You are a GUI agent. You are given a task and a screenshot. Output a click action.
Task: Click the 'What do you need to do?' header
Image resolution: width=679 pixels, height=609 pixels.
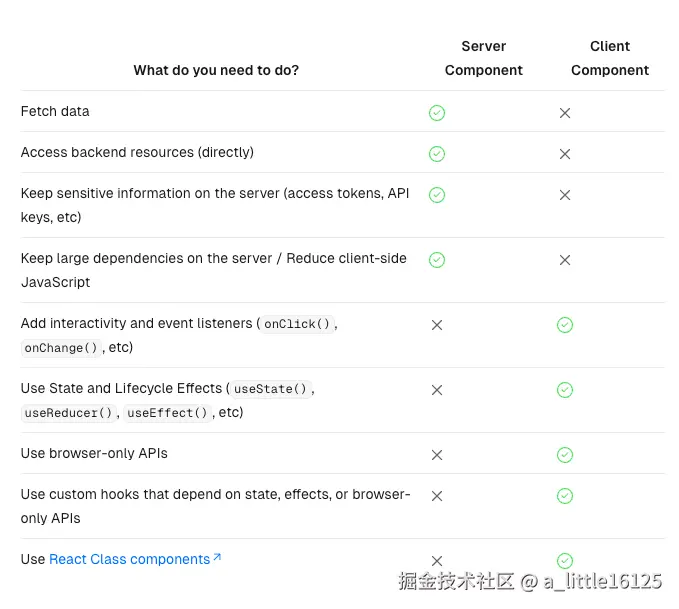216,70
